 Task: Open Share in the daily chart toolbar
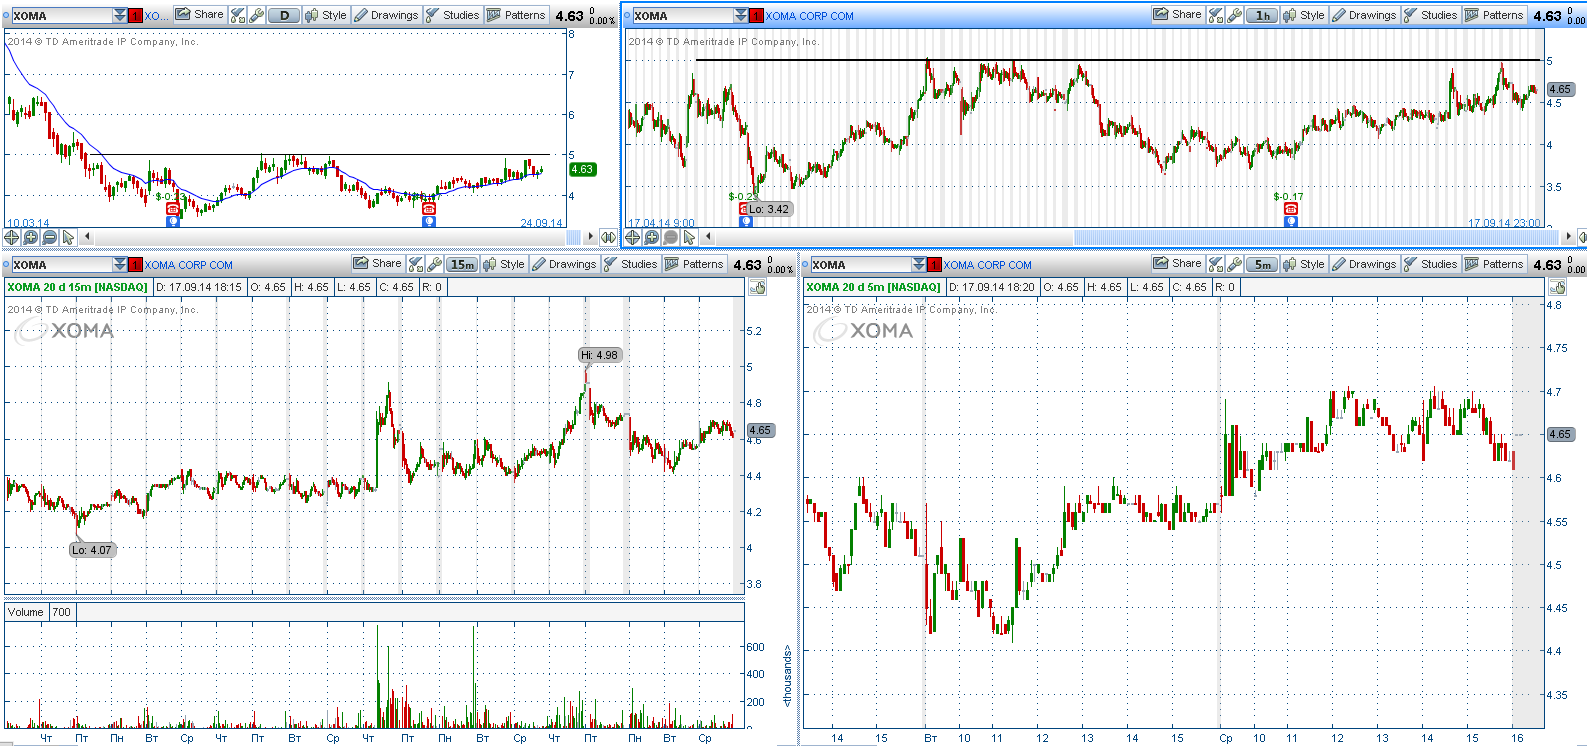[x=200, y=15]
